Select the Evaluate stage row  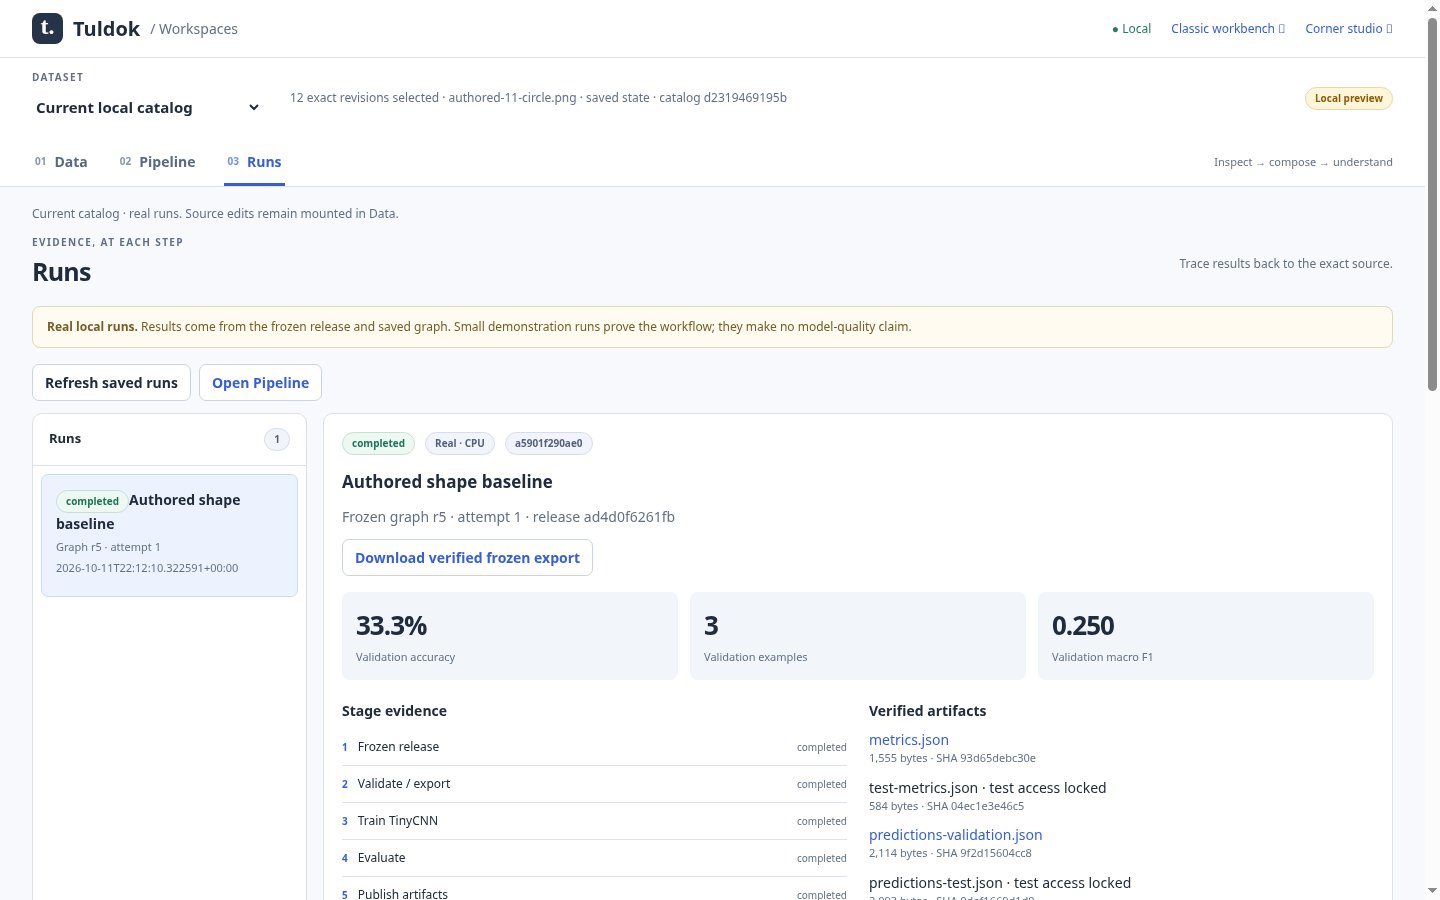pyautogui.click(x=594, y=858)
